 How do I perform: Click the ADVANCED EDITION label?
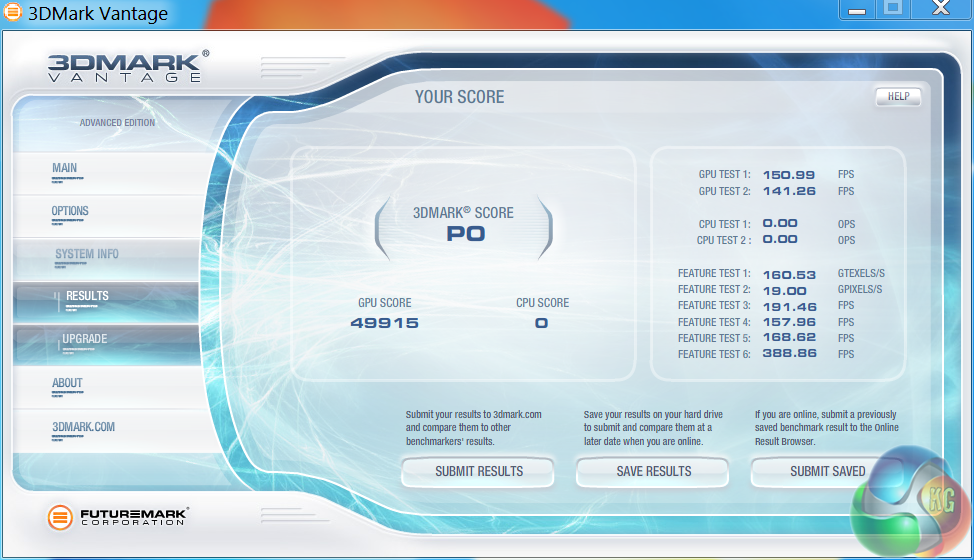coord(117,123)
